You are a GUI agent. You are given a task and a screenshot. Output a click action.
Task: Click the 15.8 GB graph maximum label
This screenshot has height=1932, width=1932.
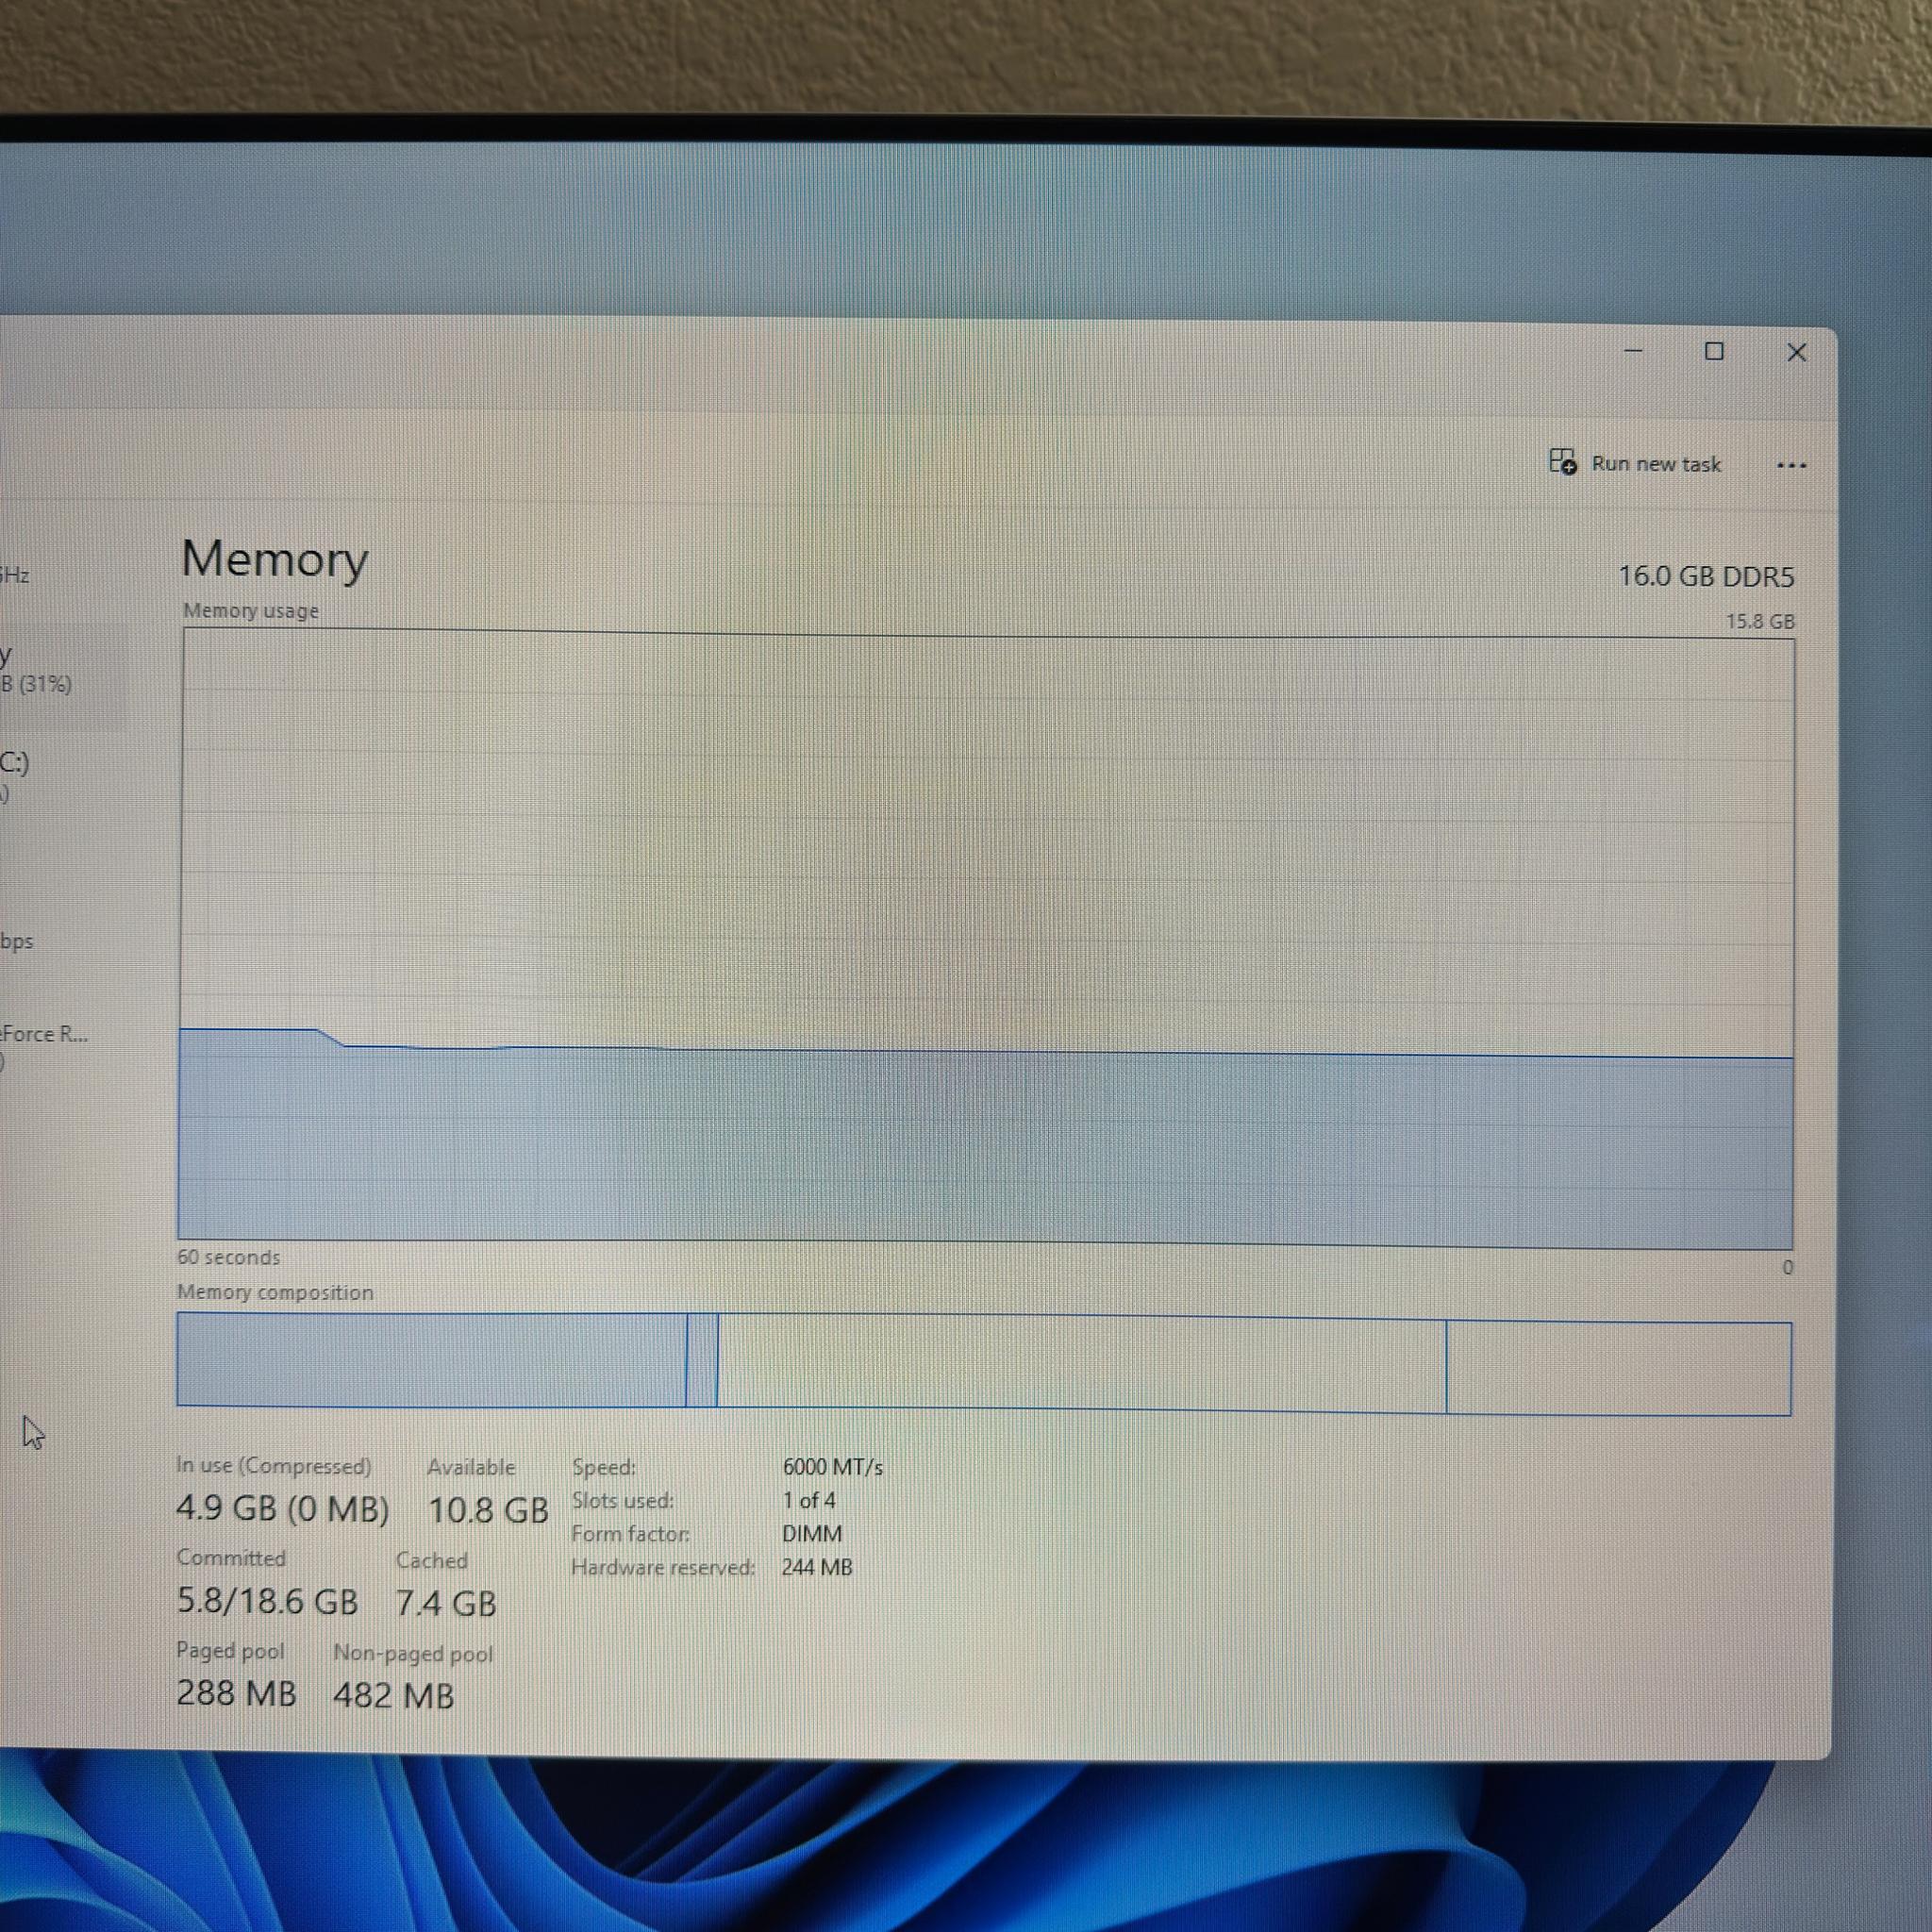[1759, 621]
